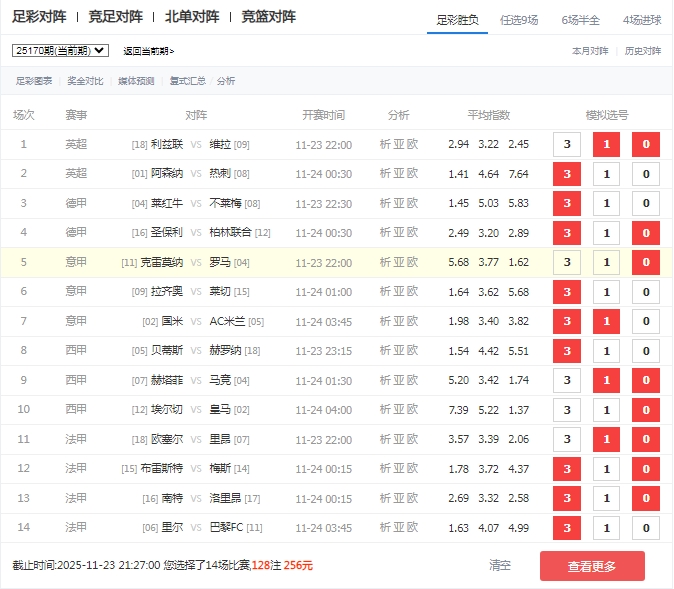This screenshot has width=674, height=589.
Task: Open the 媒体预测 toolbar link
Action: [x=136, y=81]
